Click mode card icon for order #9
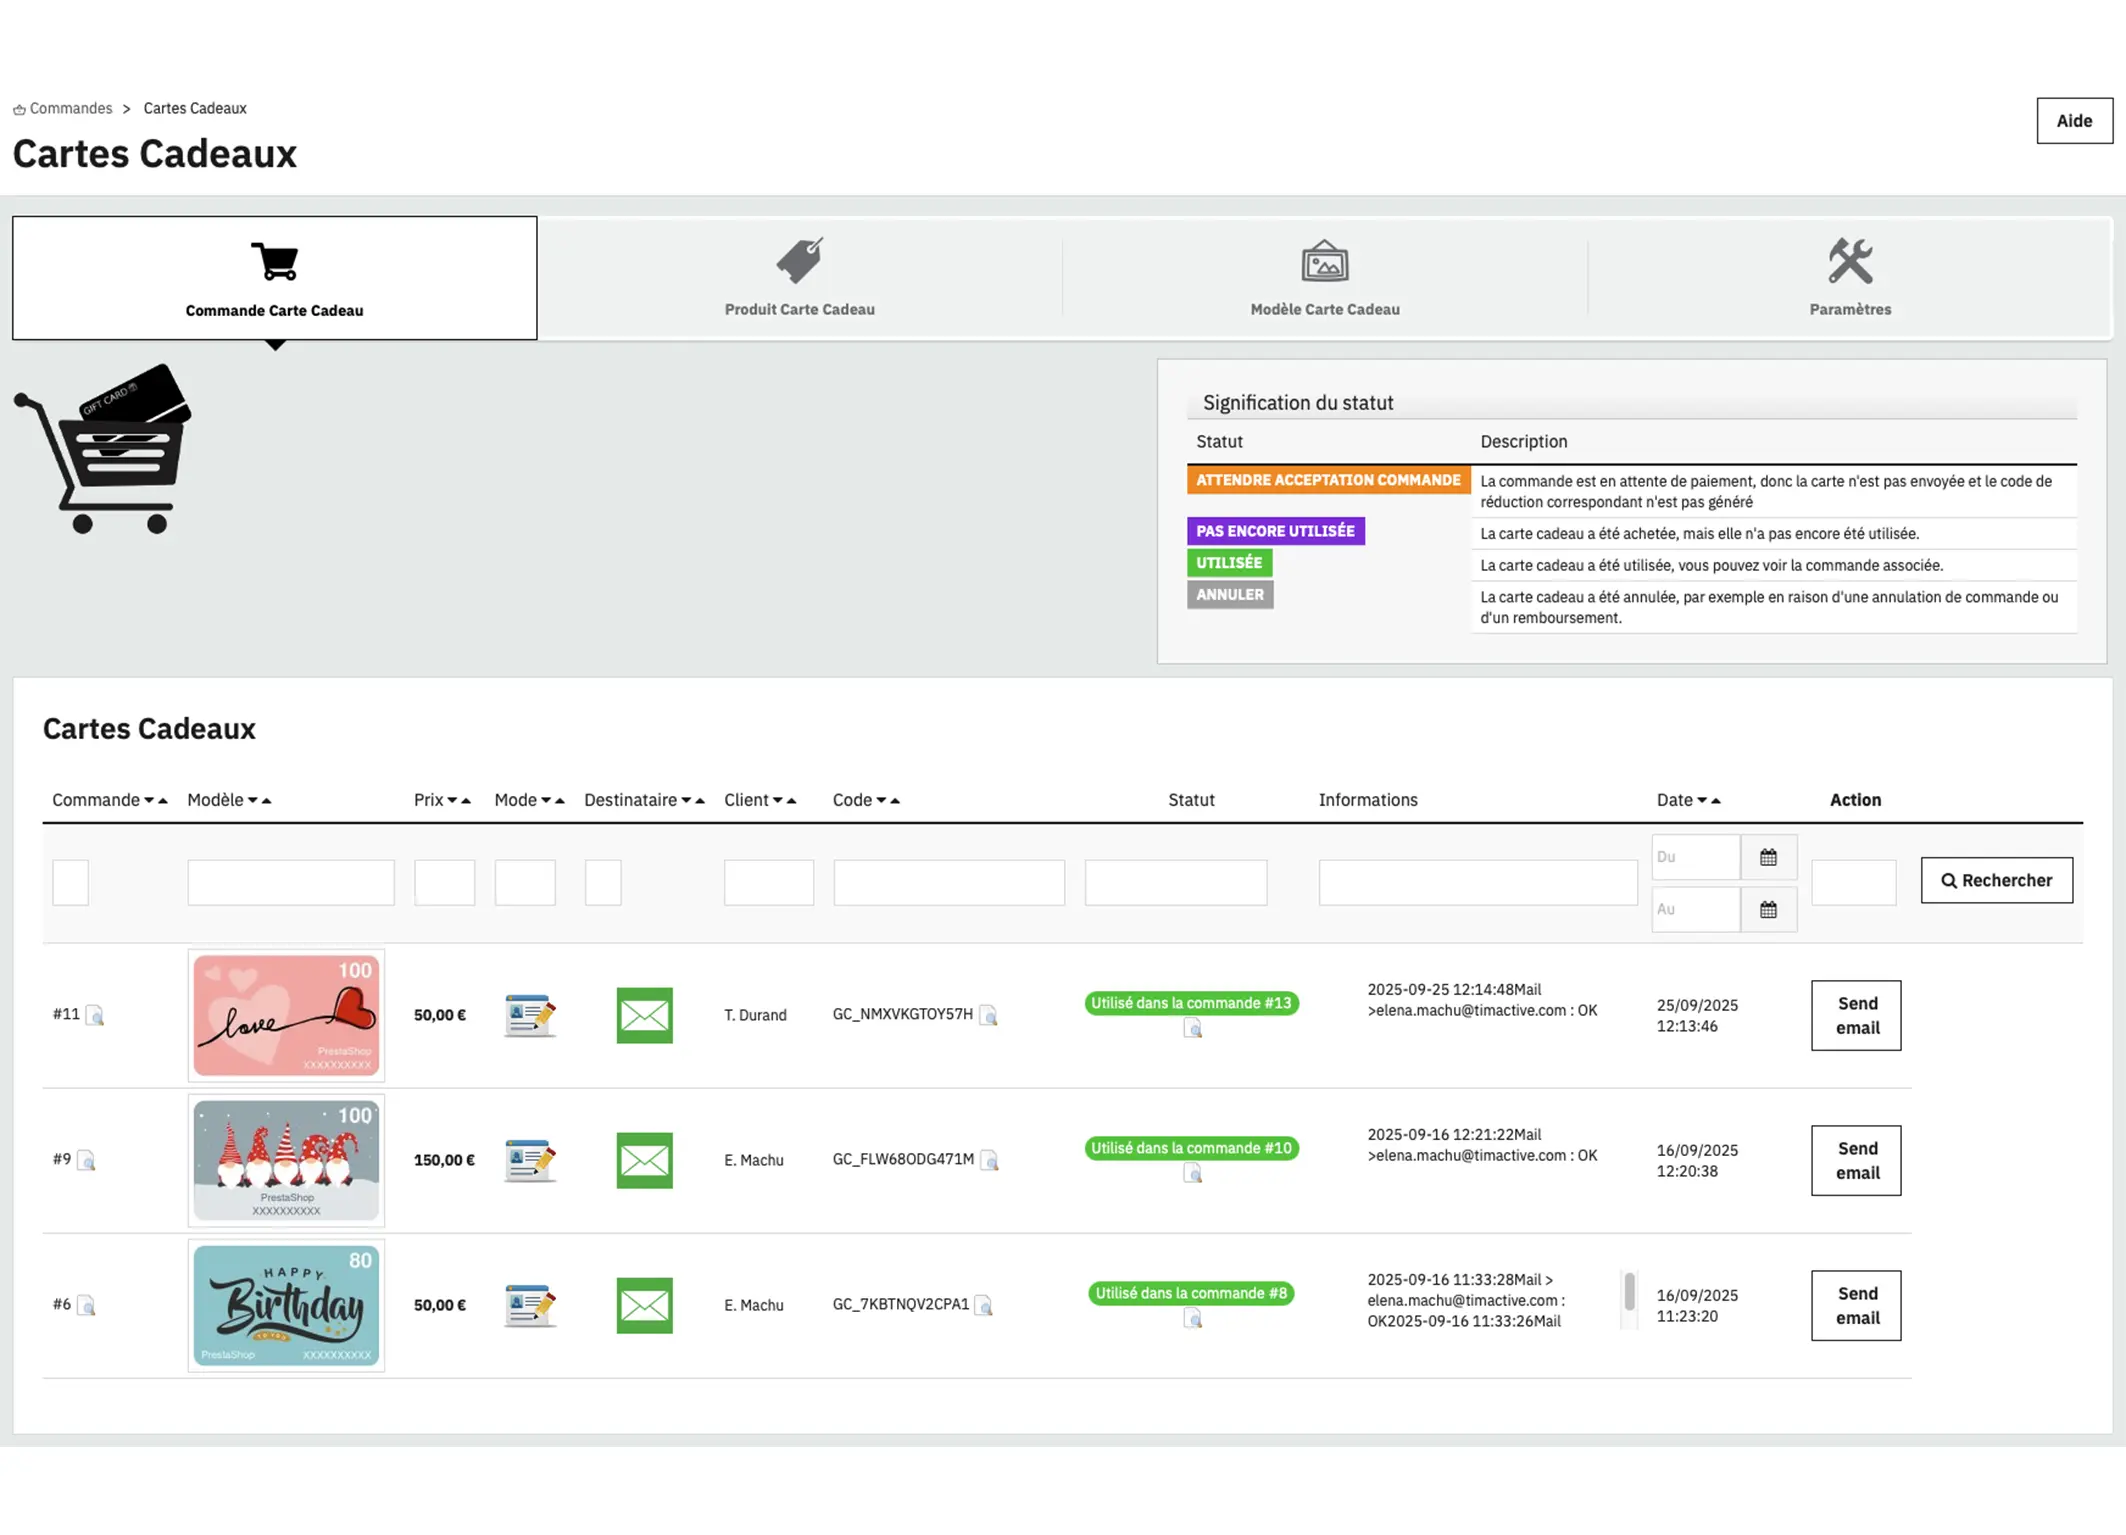 (x=529, y=1160)
